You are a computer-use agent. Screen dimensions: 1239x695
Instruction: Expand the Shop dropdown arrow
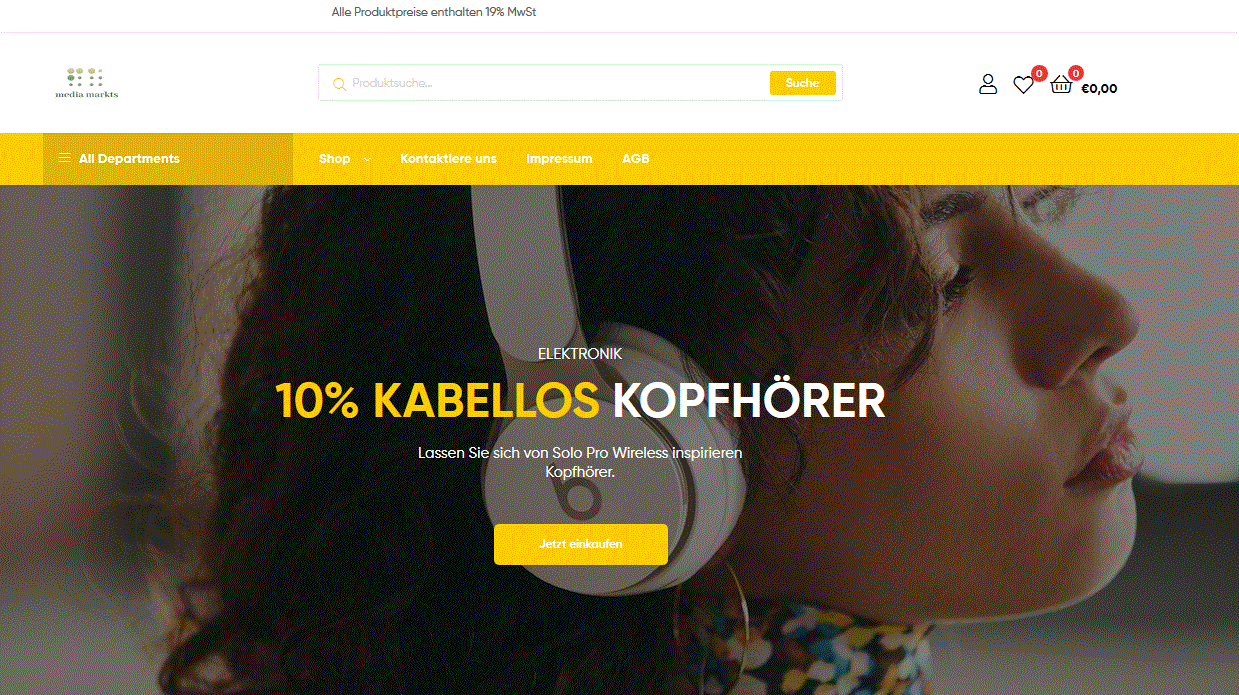[367, 160]
